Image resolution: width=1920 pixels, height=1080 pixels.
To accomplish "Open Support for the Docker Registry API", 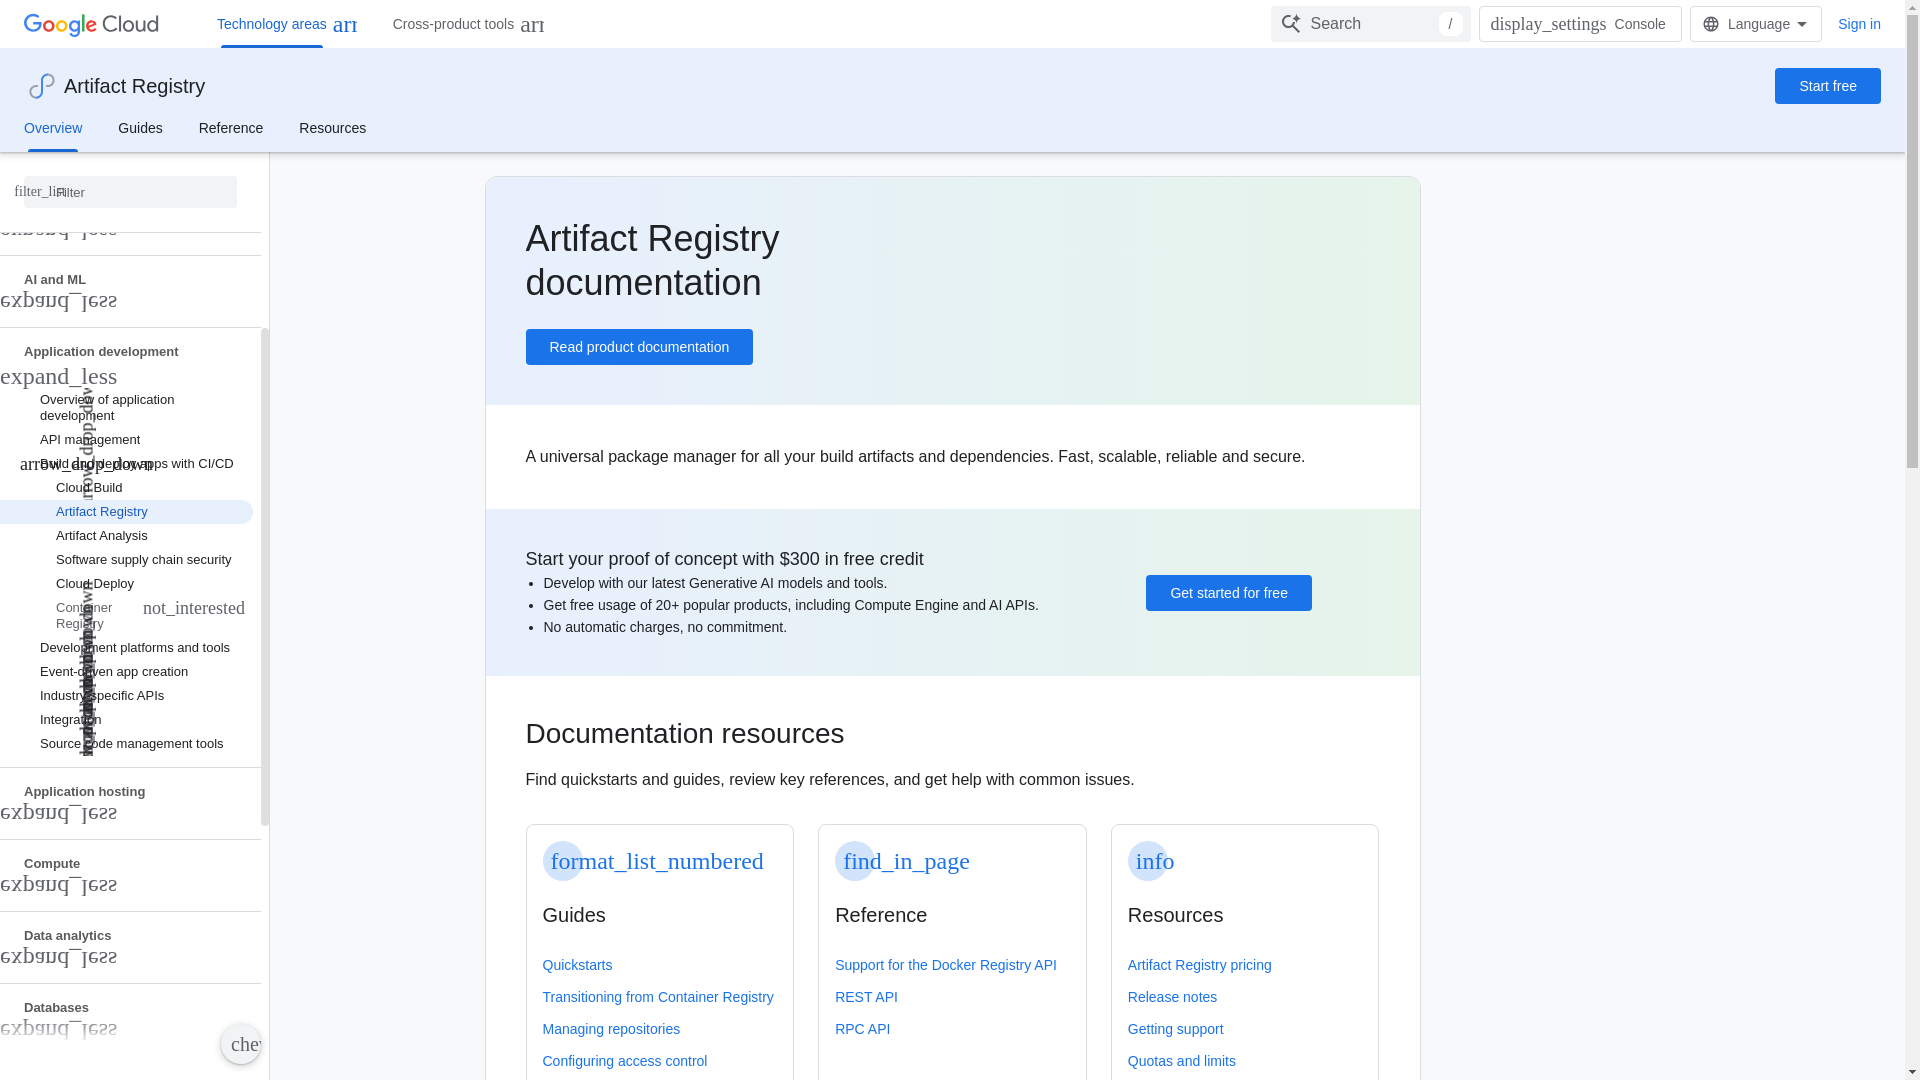I will tap(946, 965).
